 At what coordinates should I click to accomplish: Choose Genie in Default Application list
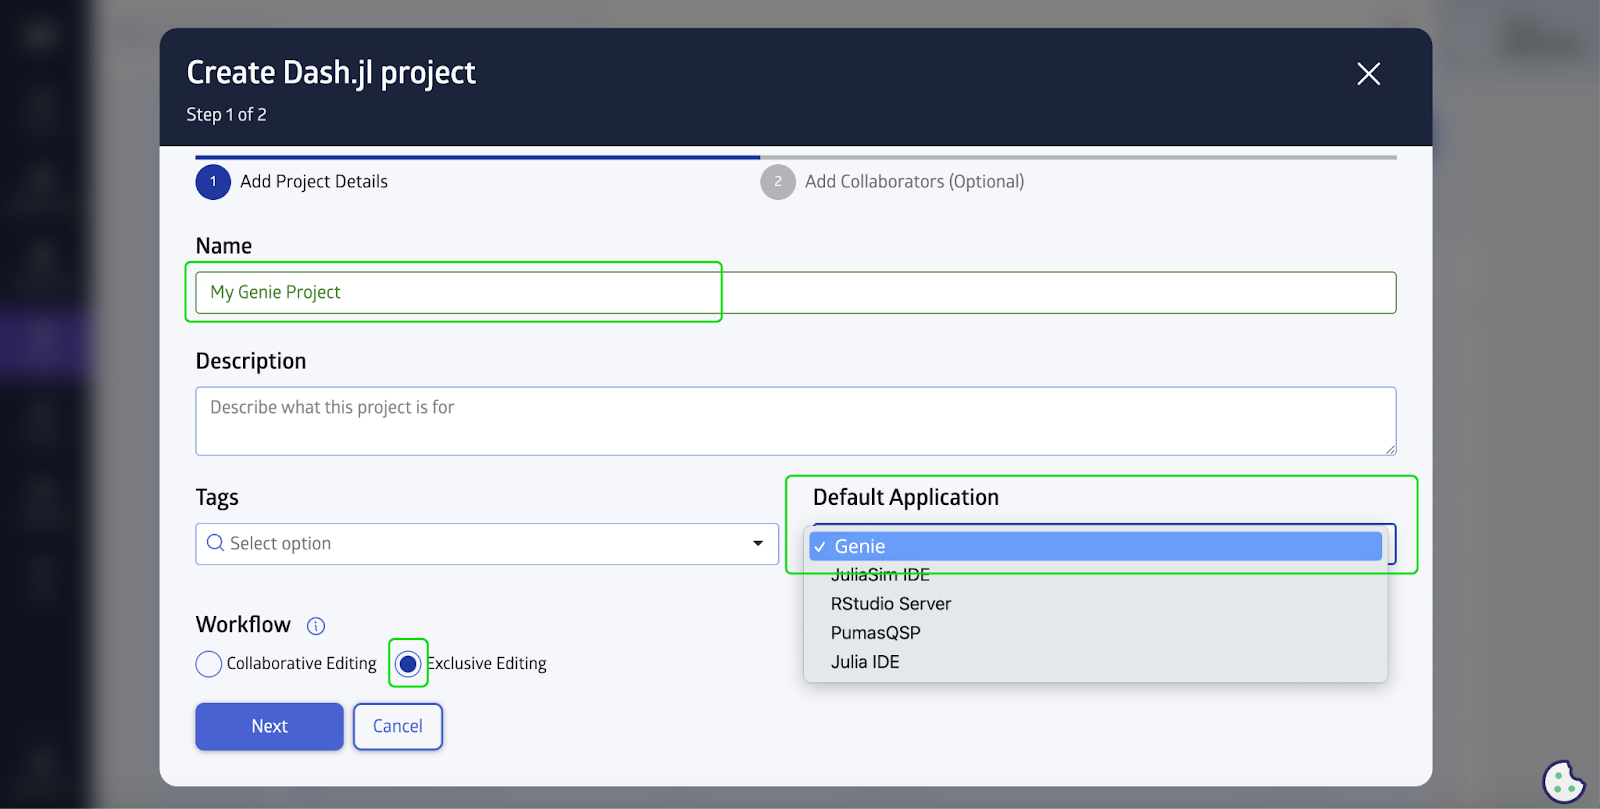point(1095,546)
